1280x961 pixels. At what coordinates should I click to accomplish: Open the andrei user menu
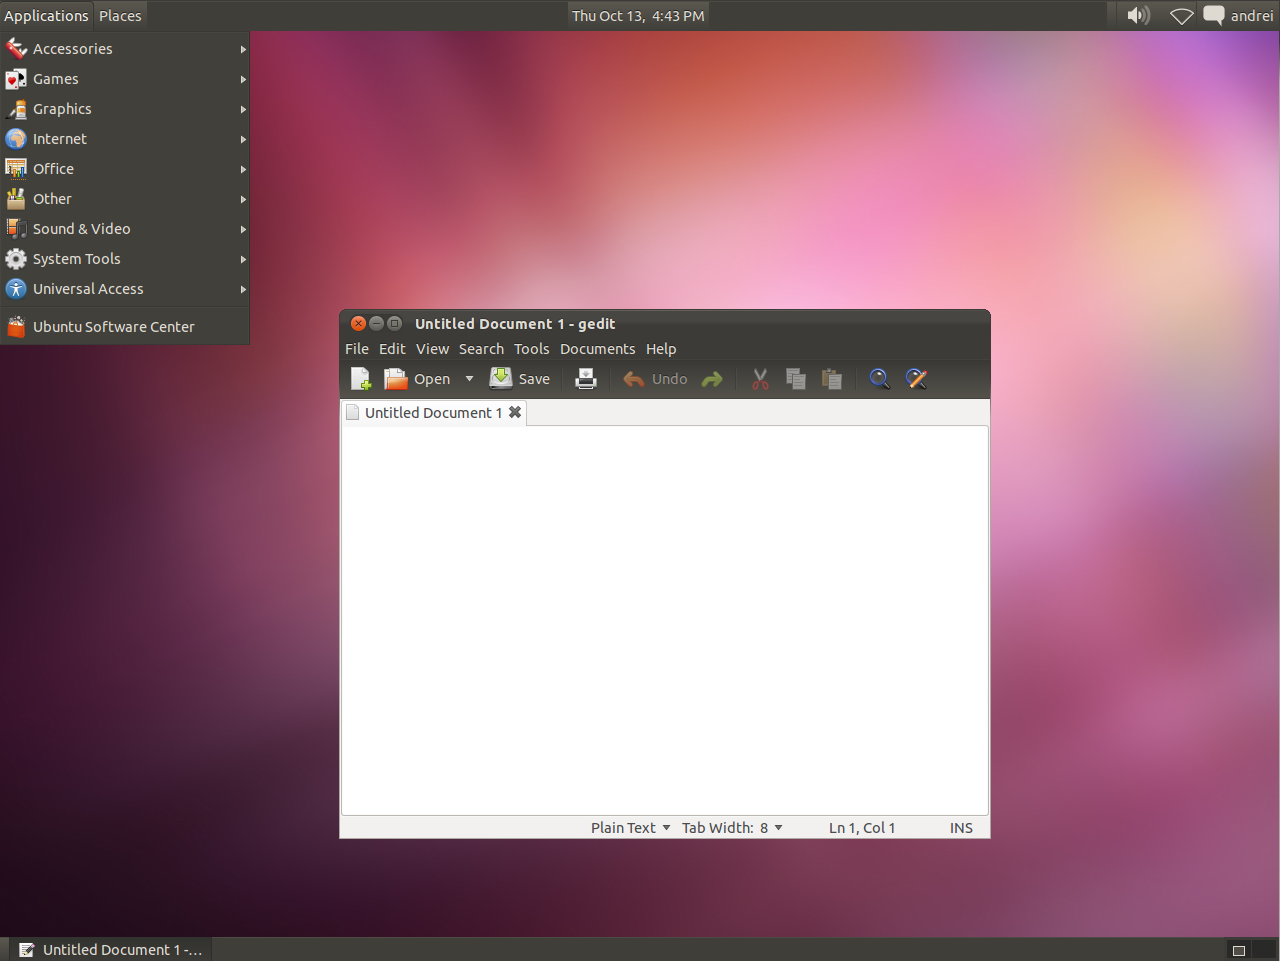click(1252, 15)
